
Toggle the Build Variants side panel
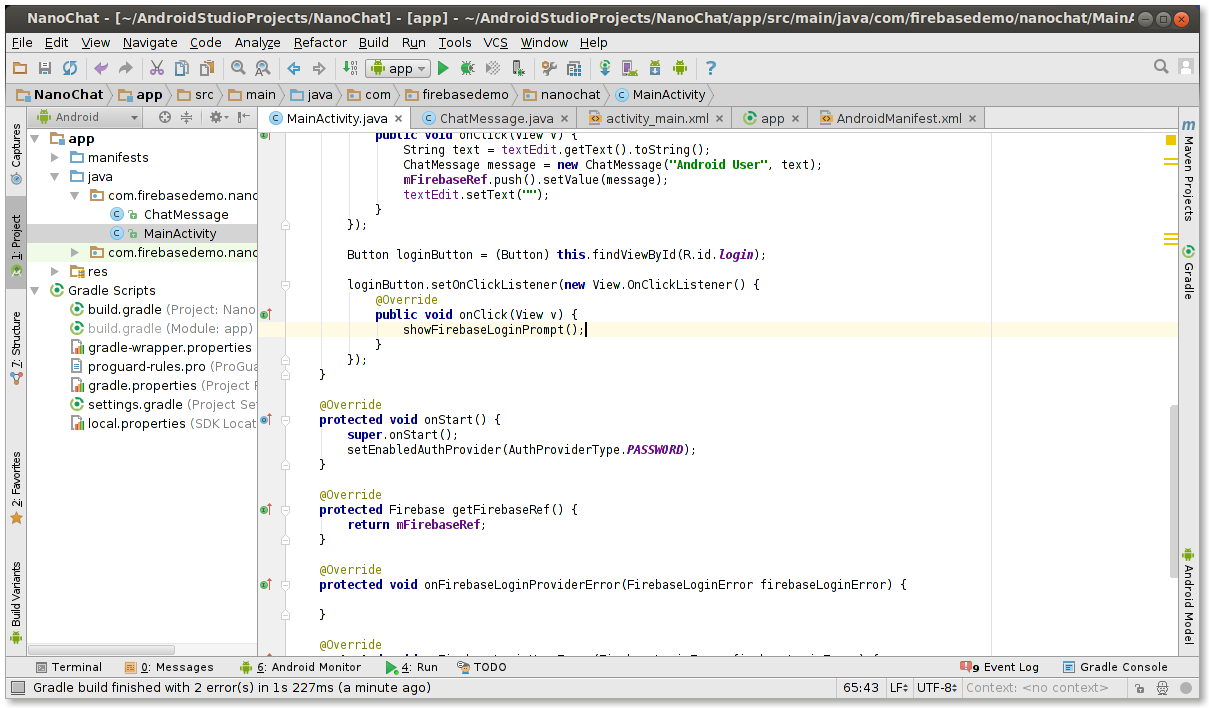16,603
